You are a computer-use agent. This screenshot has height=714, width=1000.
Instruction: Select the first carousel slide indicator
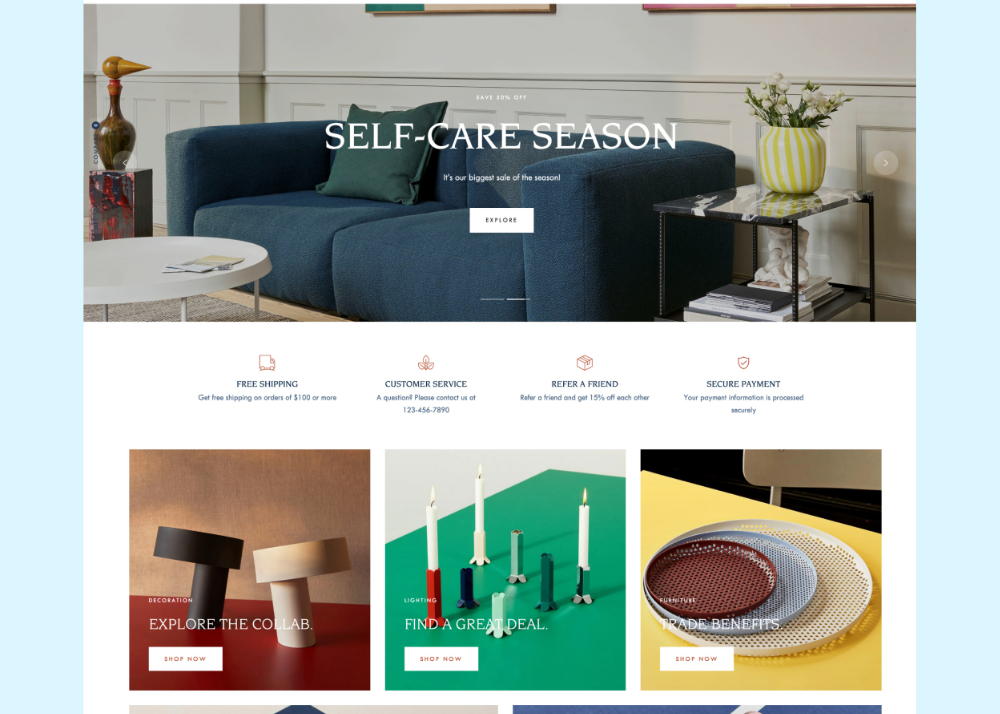coord(492,299)
